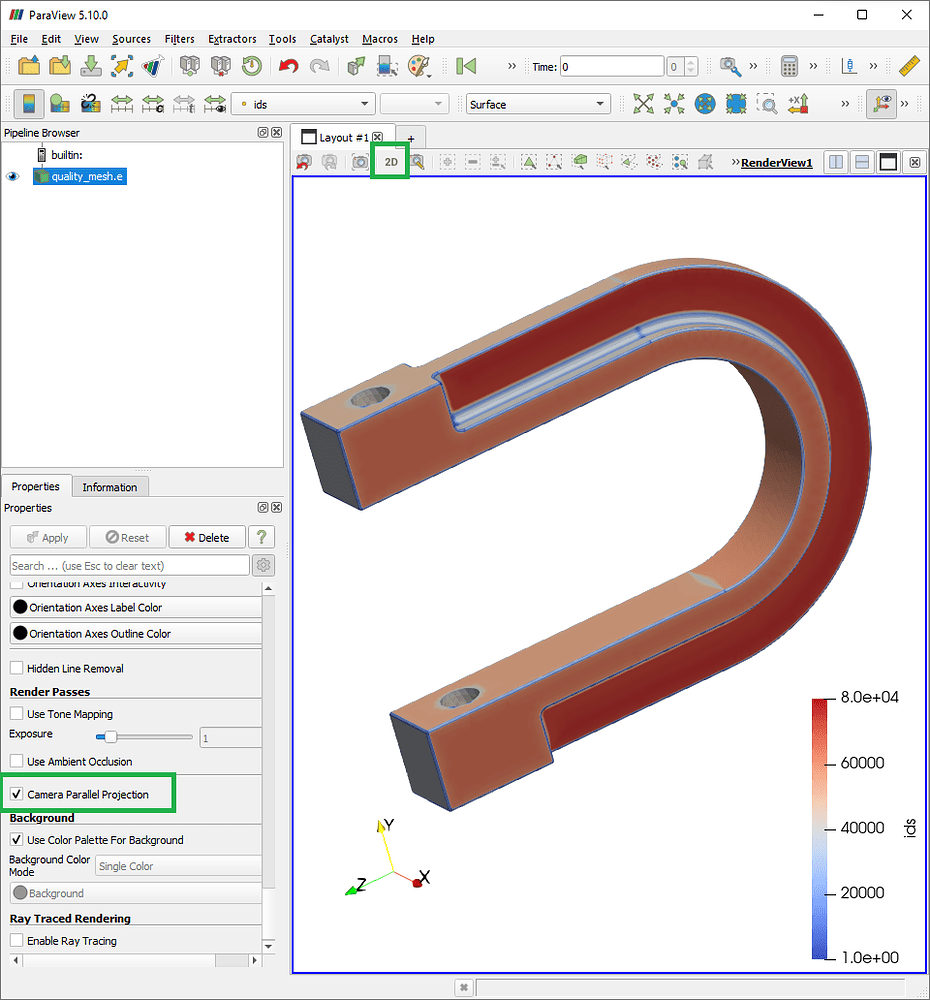Screen dimensions: 930x1000
Task: Click the Time value input field
Action: pos(612,66)
